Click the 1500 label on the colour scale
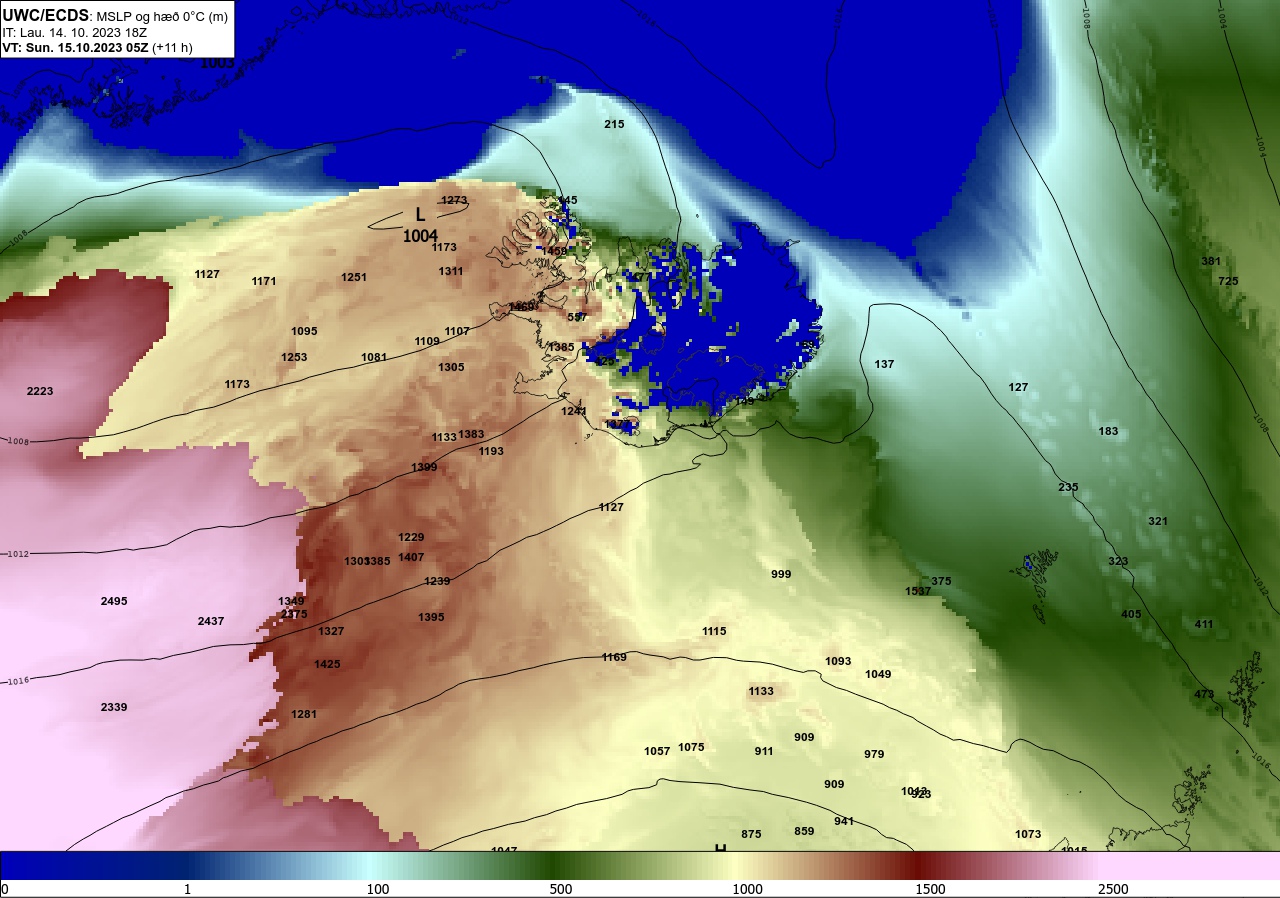Image resolution: width=1280 pixels, height=898 pixels. [x=930, y=890]
